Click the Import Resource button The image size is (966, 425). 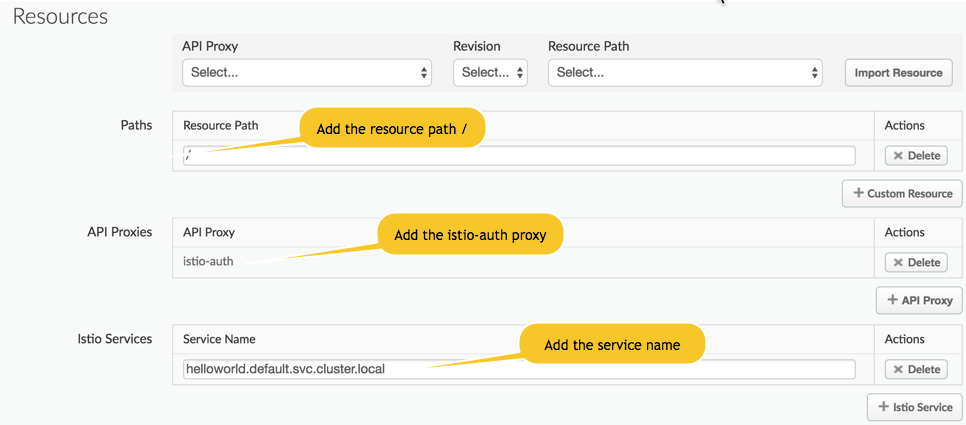pos(898,73)
